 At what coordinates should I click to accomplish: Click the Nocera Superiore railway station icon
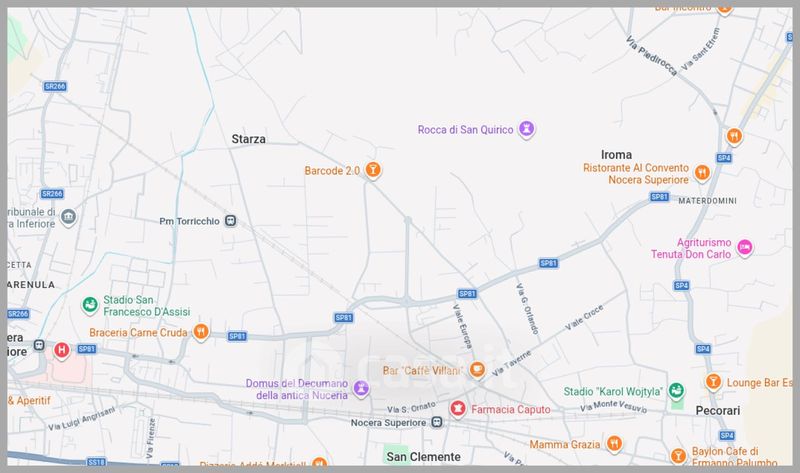point(436,423)
